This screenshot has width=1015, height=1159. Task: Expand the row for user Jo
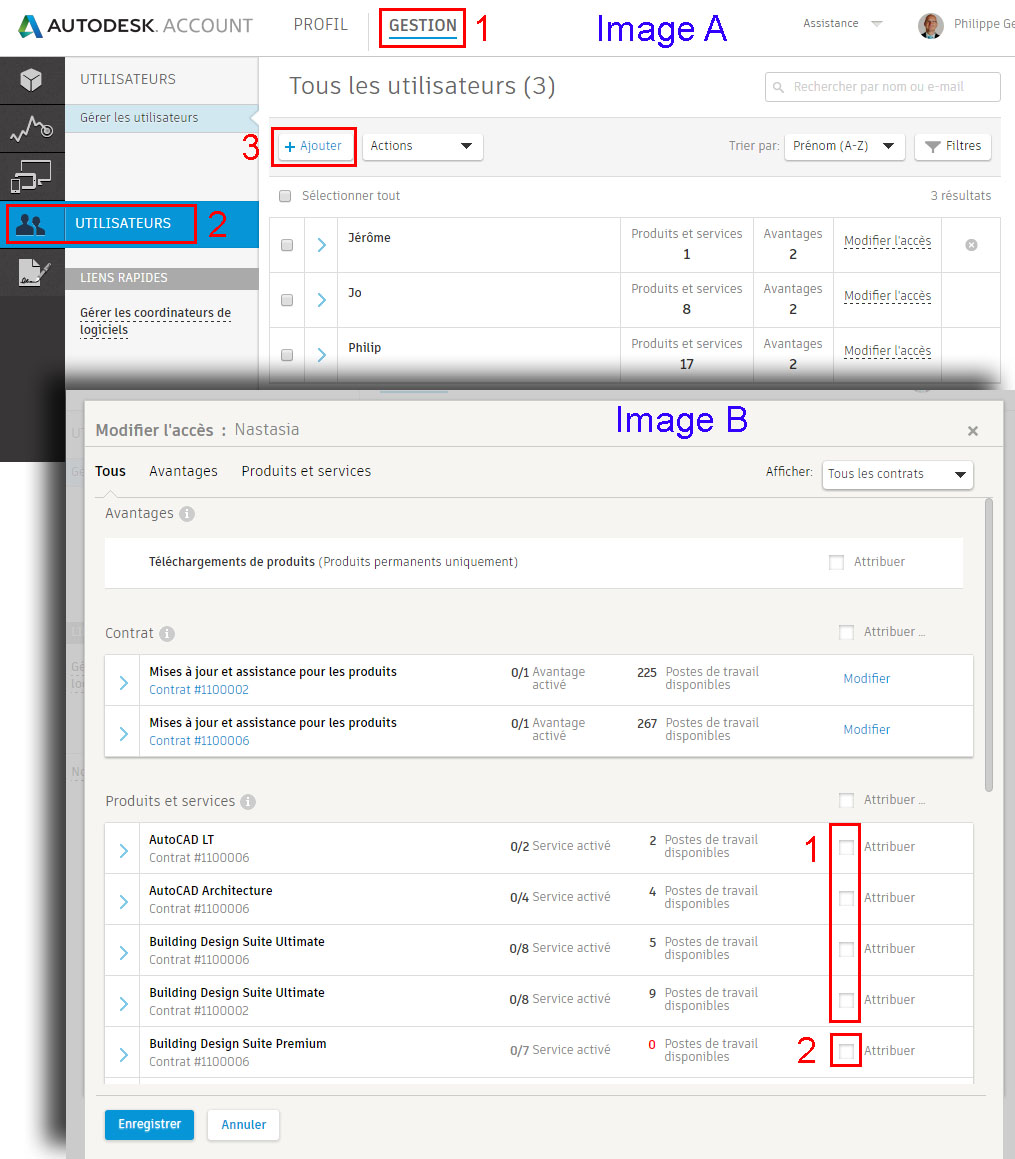322,300
